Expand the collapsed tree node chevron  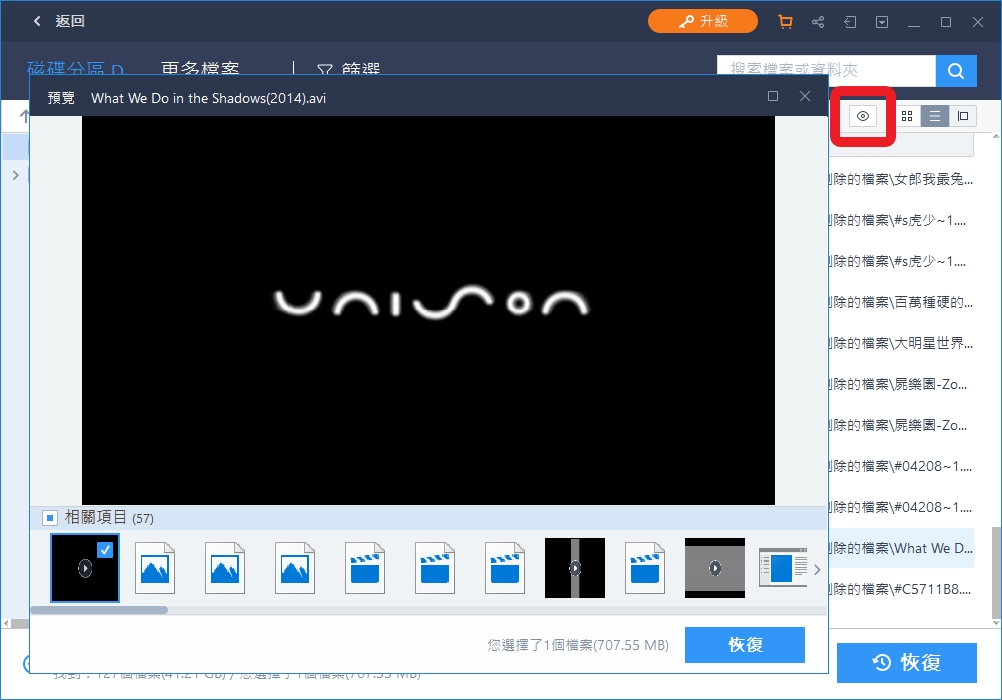point(15,175)
